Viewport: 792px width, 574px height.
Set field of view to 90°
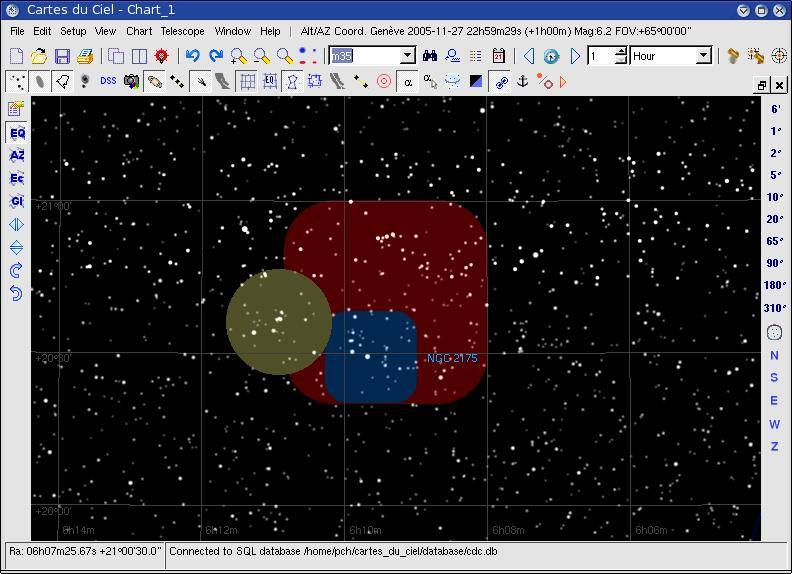click(x=774, y=263)
